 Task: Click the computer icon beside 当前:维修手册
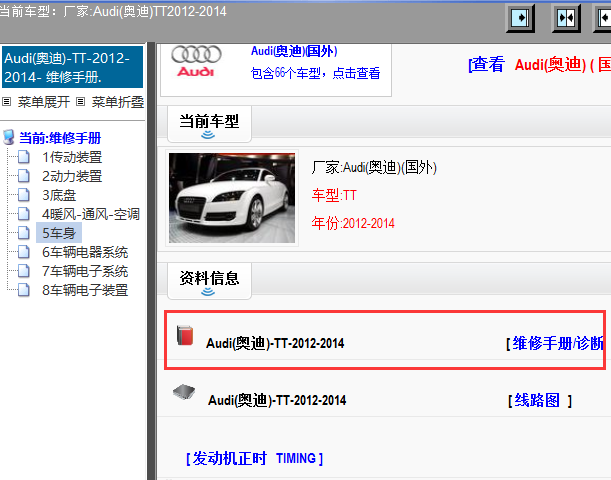point(9,138)
